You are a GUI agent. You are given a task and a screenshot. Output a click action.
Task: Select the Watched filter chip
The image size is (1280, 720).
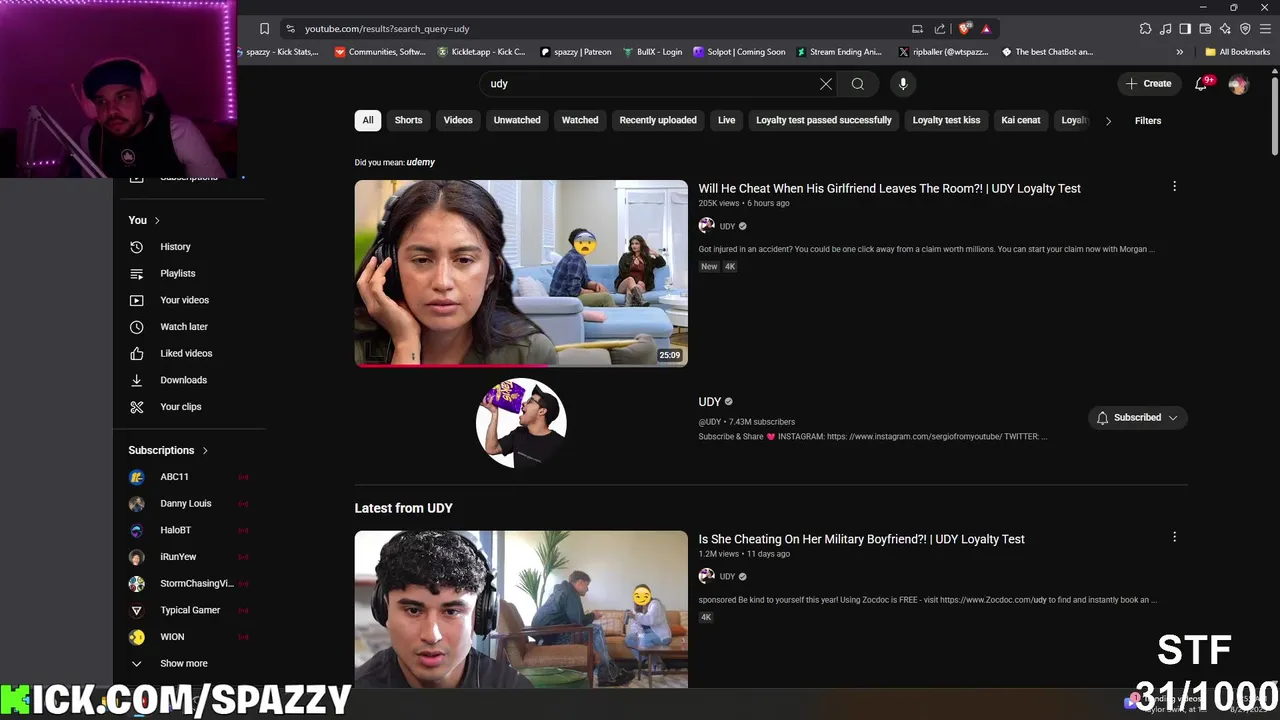tap(580, 120)
